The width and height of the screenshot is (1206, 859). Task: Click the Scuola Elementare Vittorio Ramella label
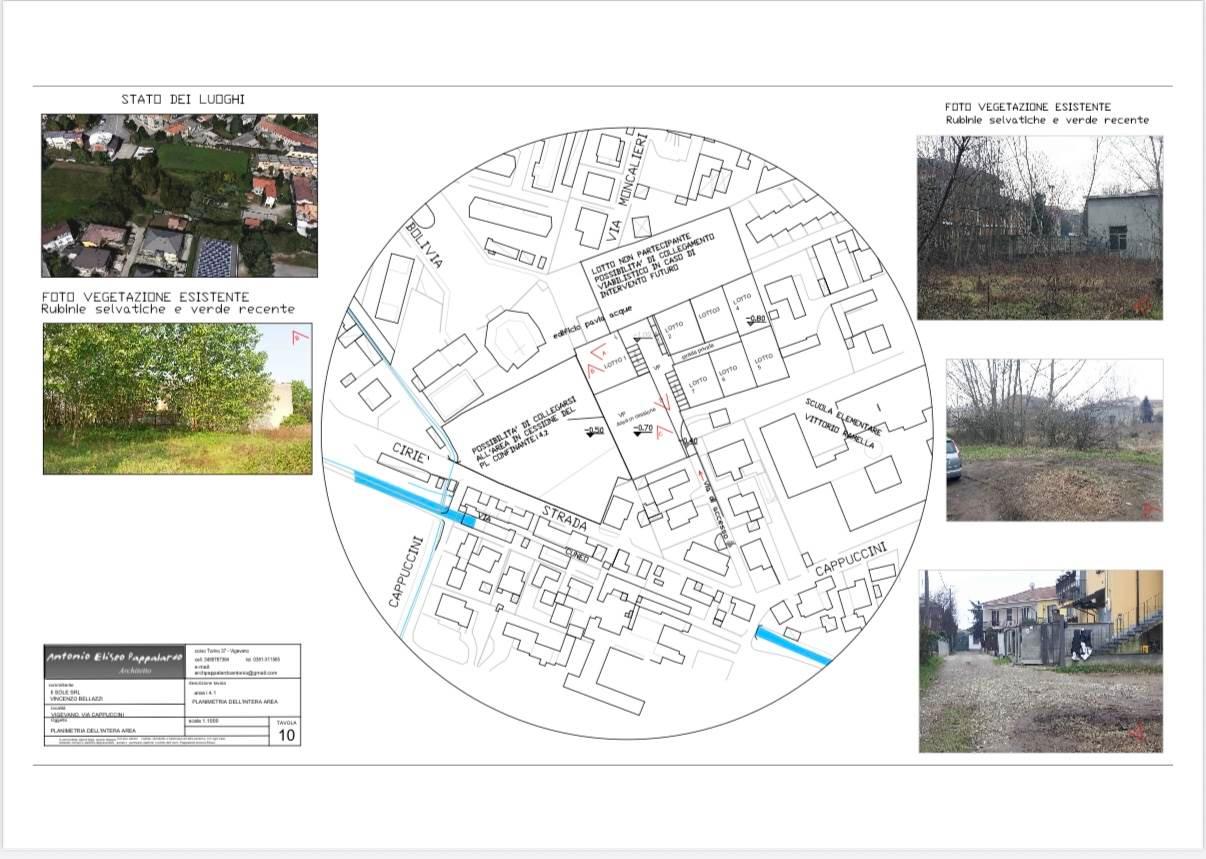pyautogui.click(x=840, y=423)
